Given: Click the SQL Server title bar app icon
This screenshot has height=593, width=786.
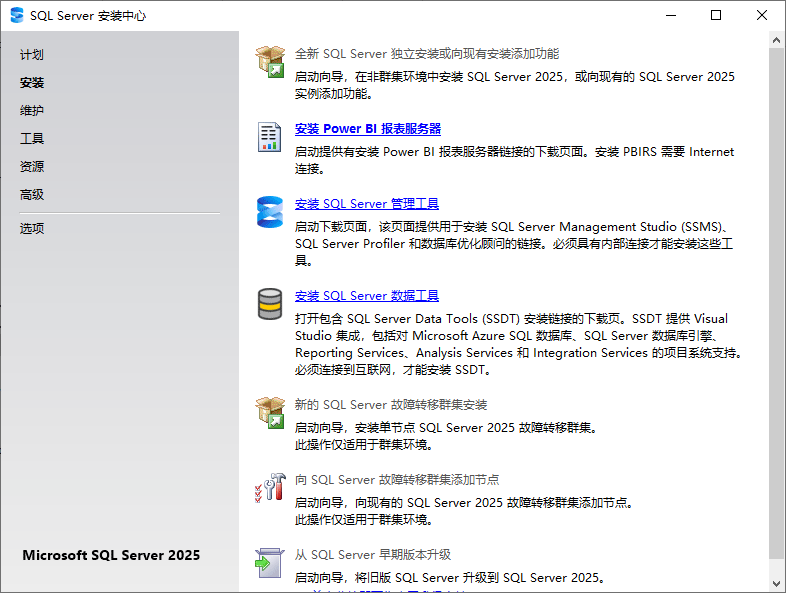Looking at the screenshot, I should [17, 15].
